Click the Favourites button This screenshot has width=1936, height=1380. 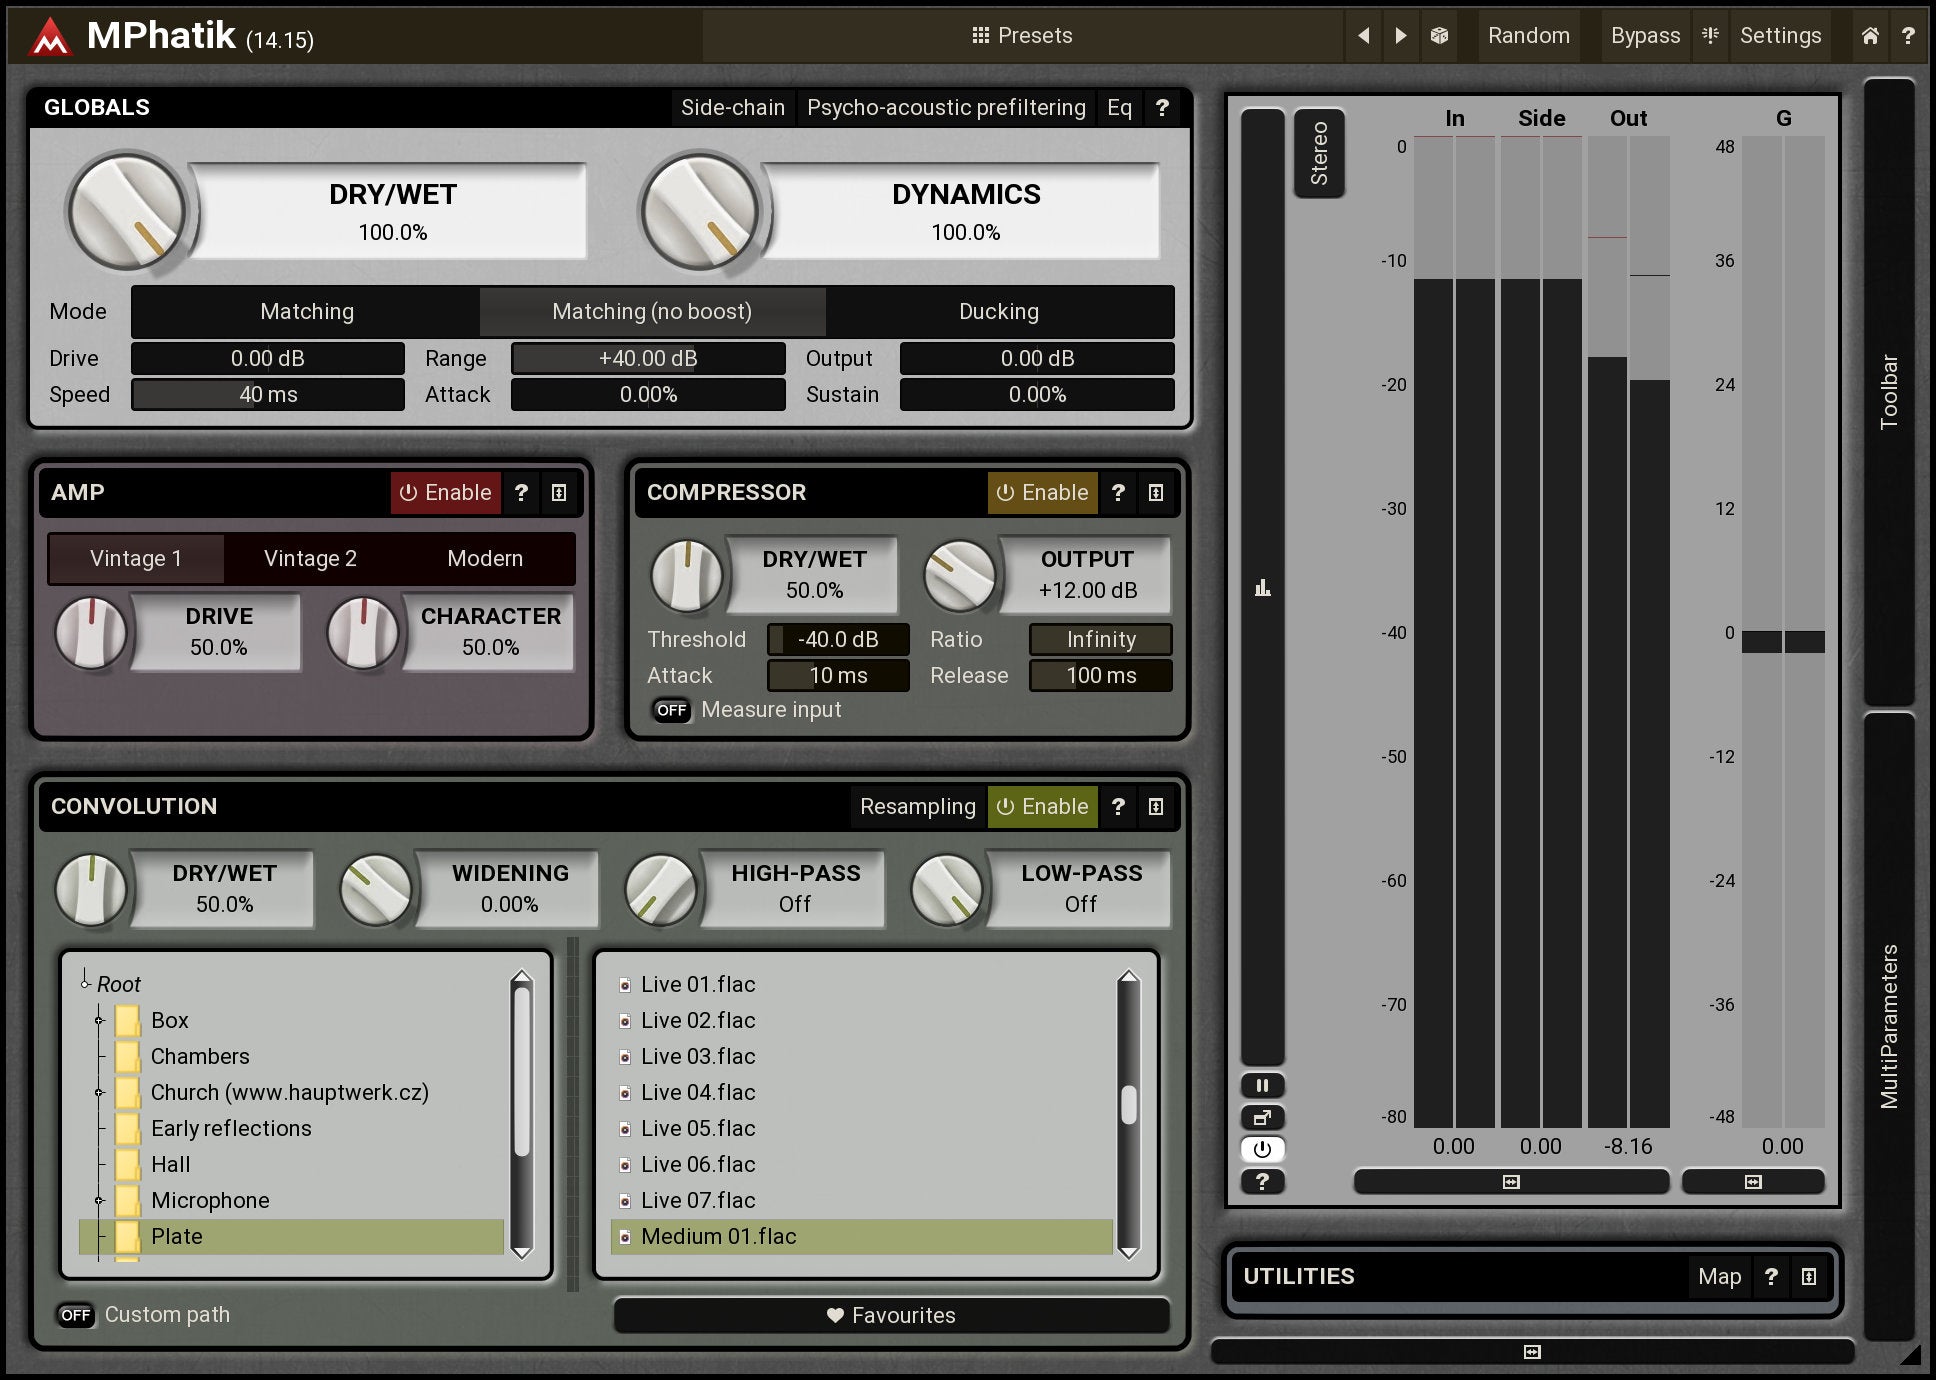(x=891, y=1315)
